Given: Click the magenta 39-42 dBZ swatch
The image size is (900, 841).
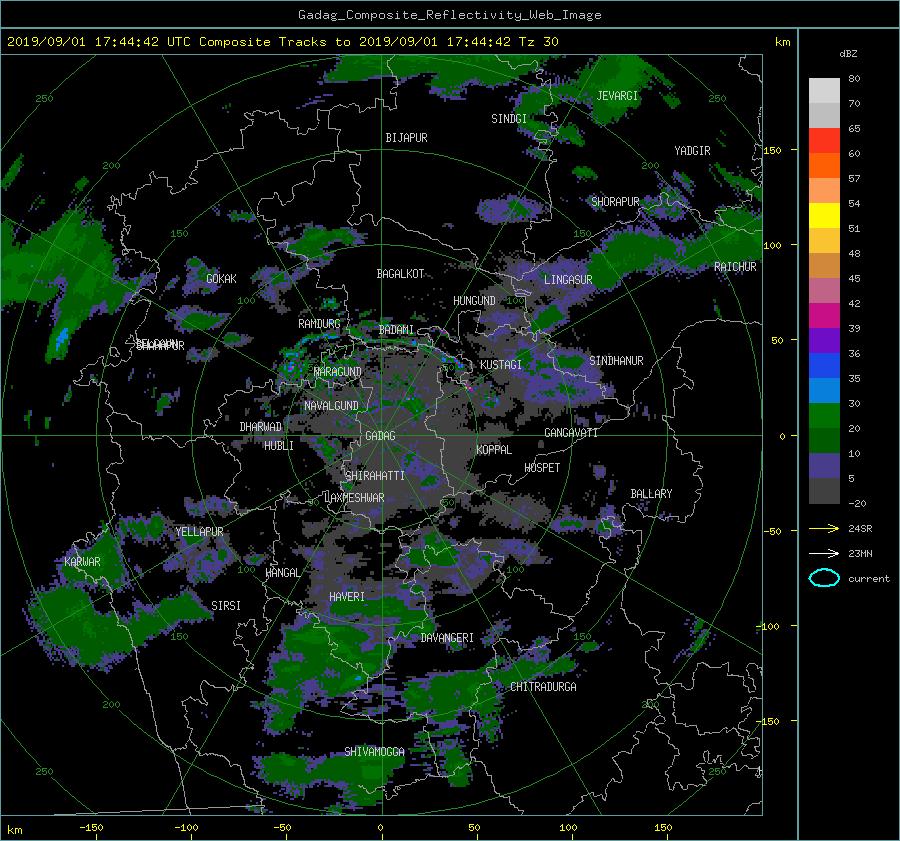Looking at the screenshot, I should (x=824, y=316).
